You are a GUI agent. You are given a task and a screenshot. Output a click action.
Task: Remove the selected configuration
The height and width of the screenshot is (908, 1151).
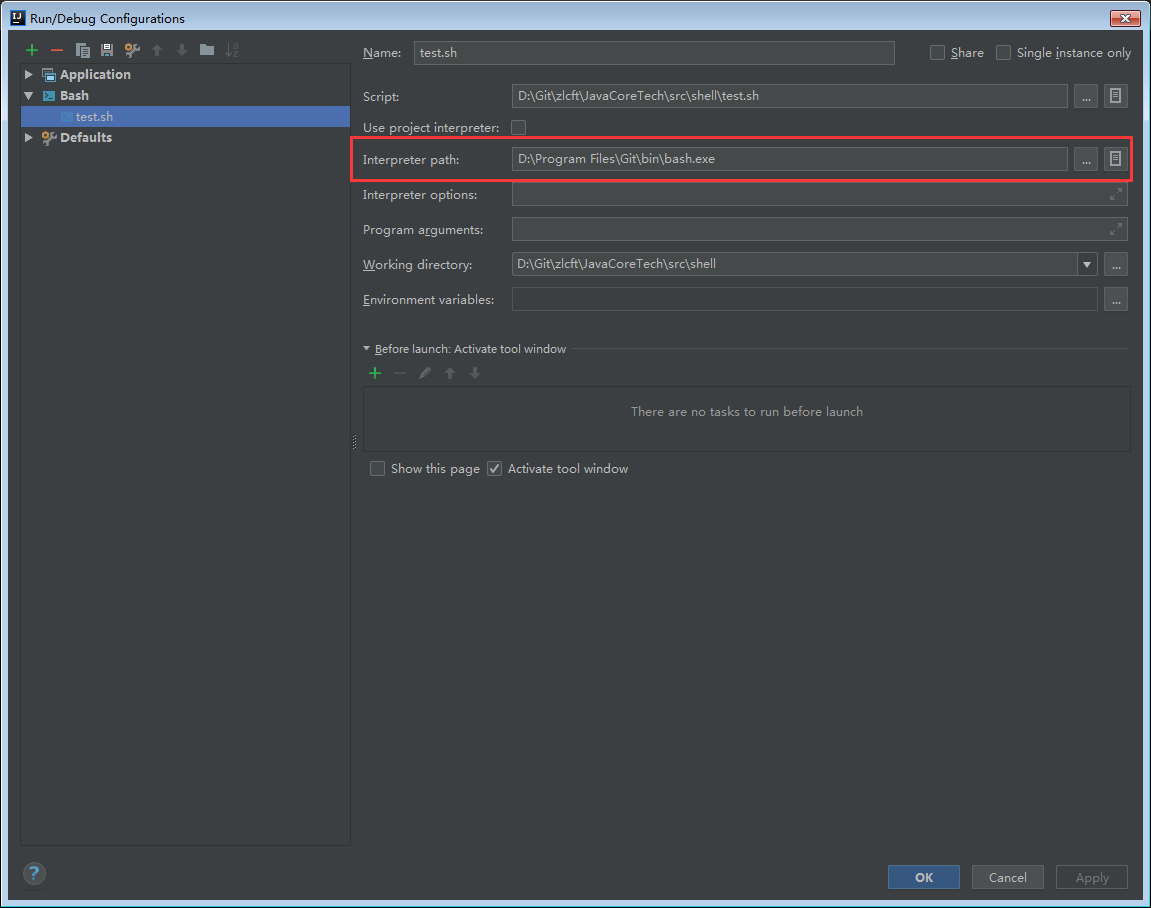click(56, 50)
